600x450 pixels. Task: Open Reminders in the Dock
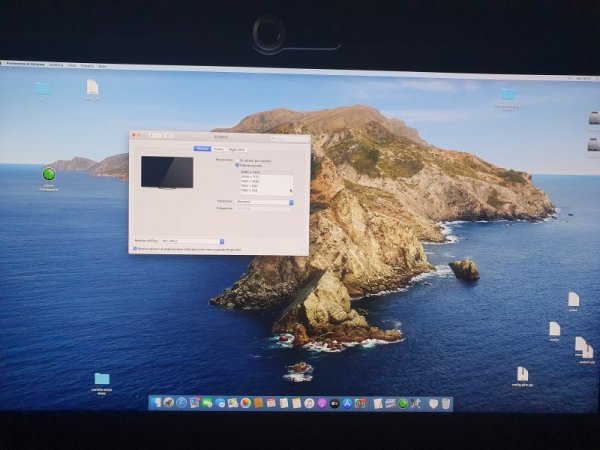tap(284, 403)
